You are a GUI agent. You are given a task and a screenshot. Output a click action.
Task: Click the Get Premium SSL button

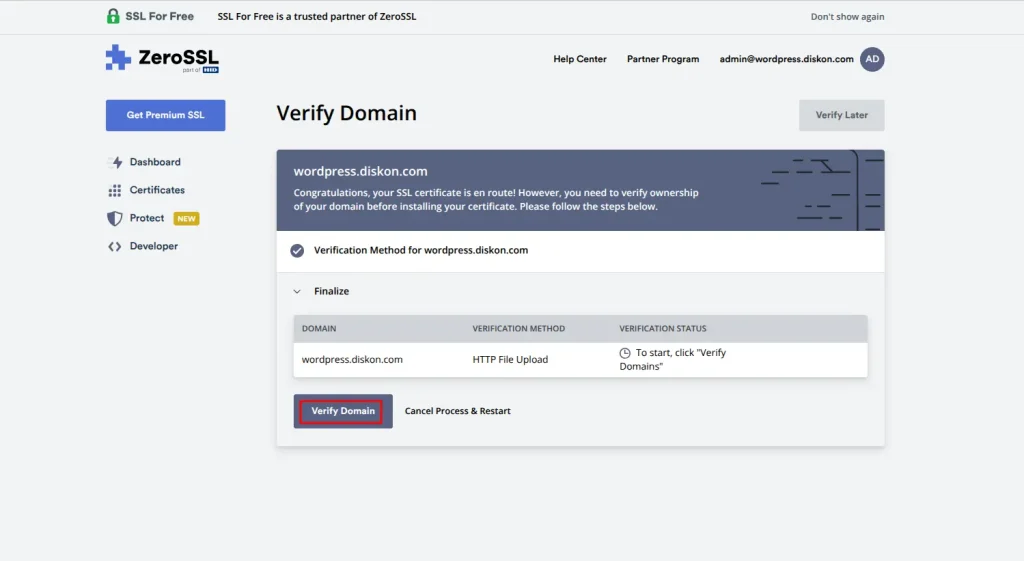165,115
